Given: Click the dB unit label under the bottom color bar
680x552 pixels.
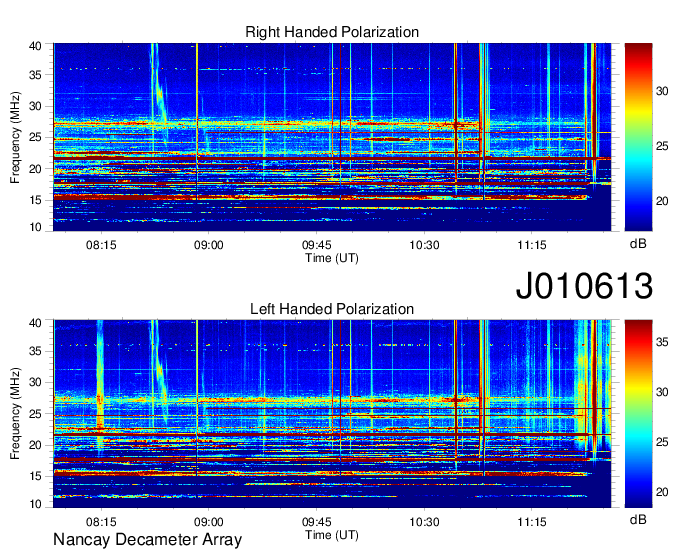Looking at the screenshot, I should tap(638, 519).
